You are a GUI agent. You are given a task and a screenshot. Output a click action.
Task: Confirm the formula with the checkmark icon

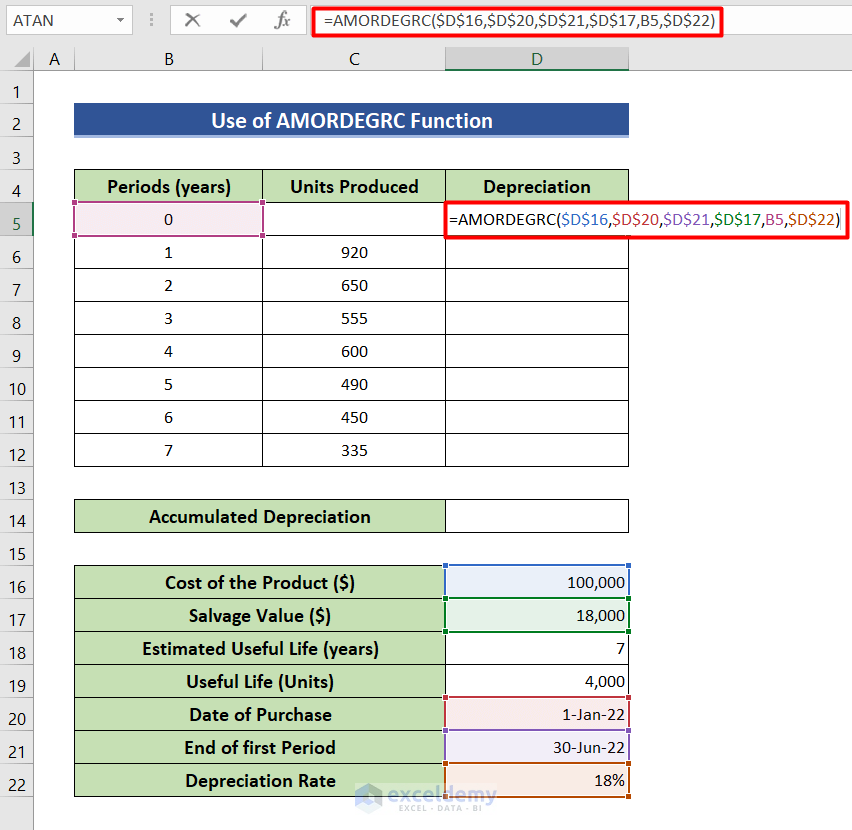click(237, 21)
